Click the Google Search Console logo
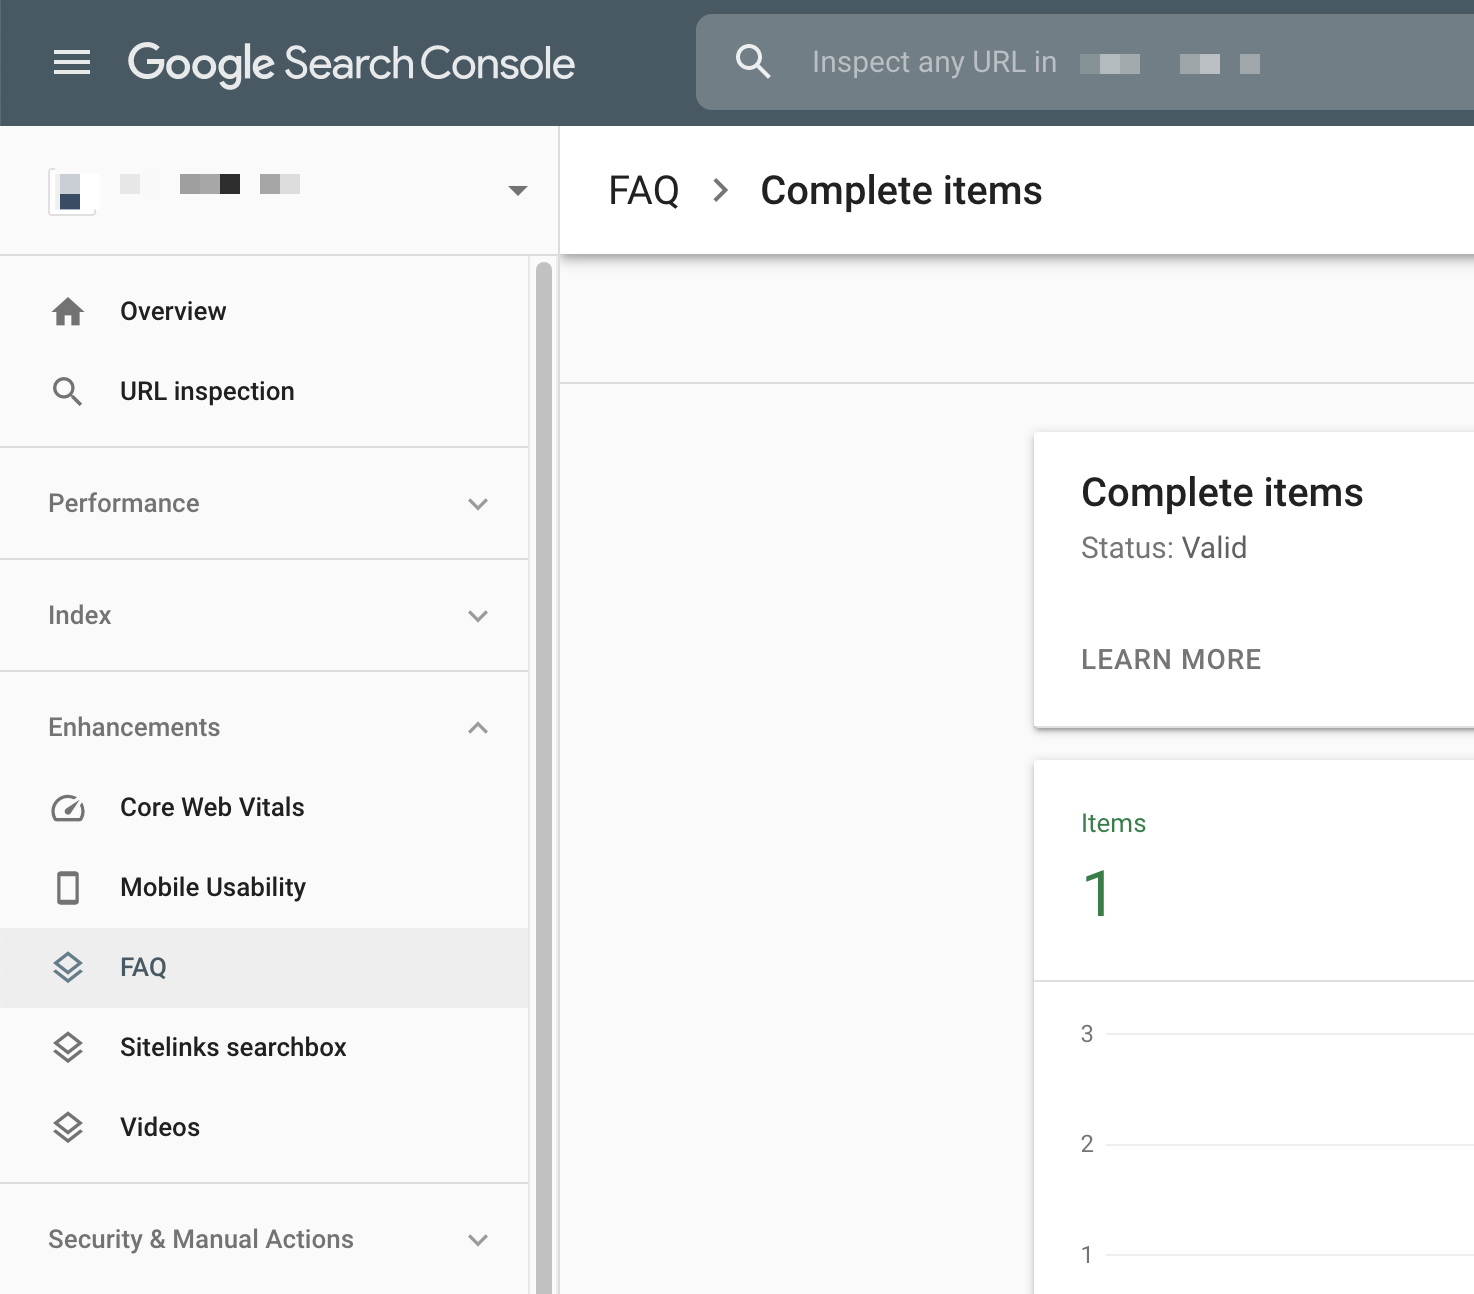Viewport: 1474px width, 1294px height. pyautogui.click(x=351, y=64)
